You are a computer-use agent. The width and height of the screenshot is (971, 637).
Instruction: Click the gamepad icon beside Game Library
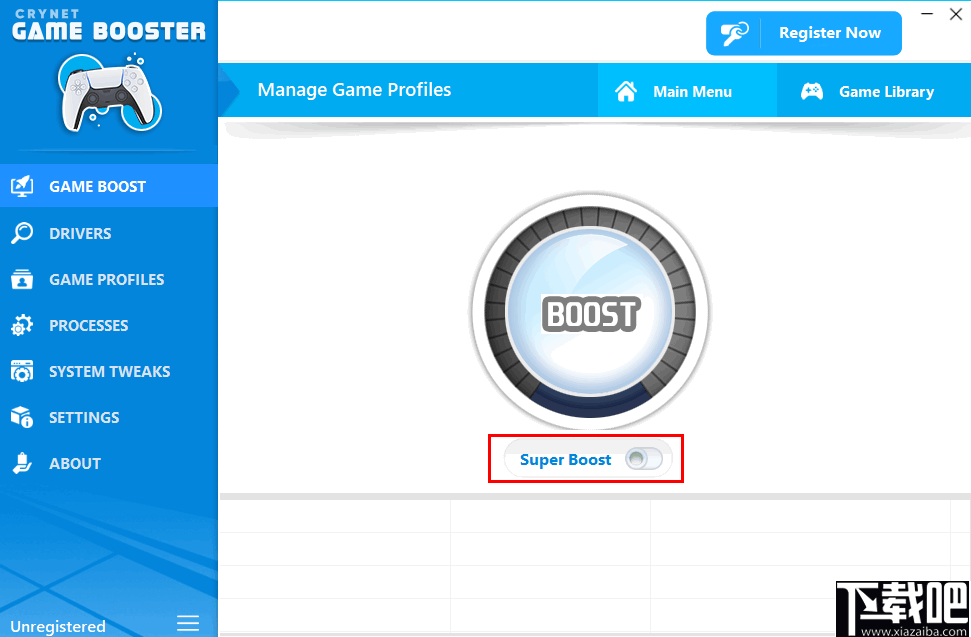[812, 92]
